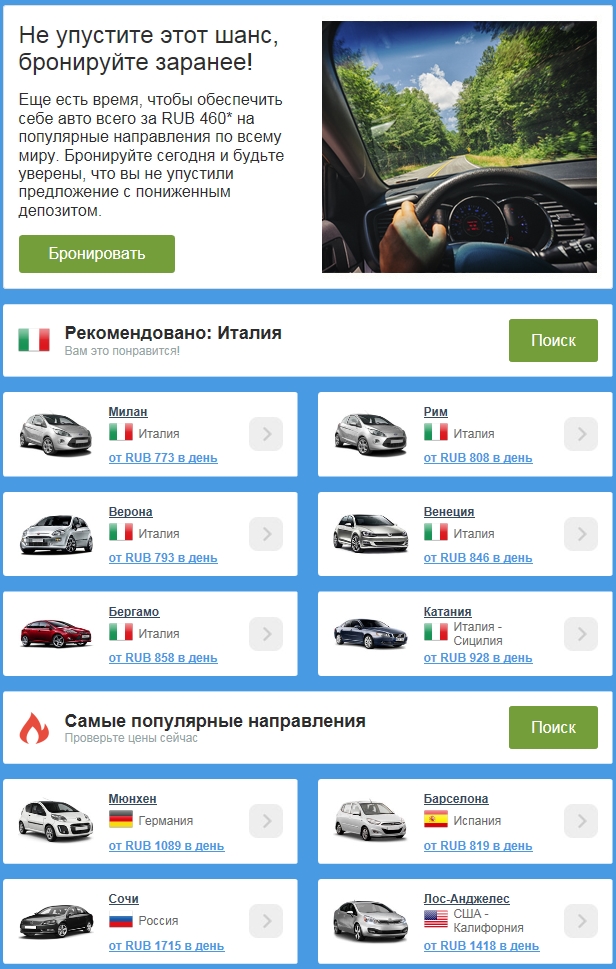
Task: Open the arrow chevron on the Венеция card
Action: 581,534
